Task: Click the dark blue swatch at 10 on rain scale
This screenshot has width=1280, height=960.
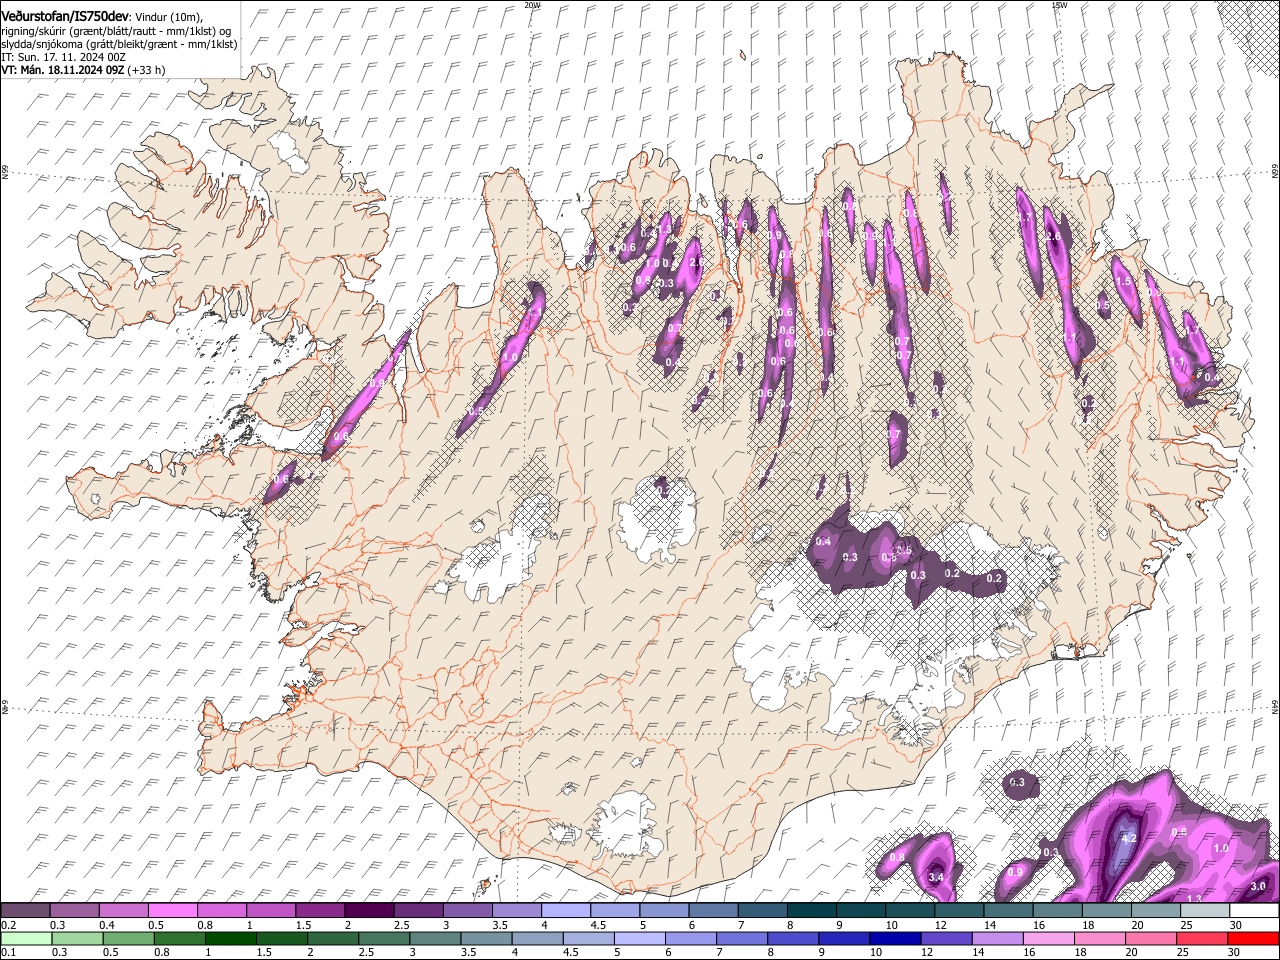Action: pos(896,939)
